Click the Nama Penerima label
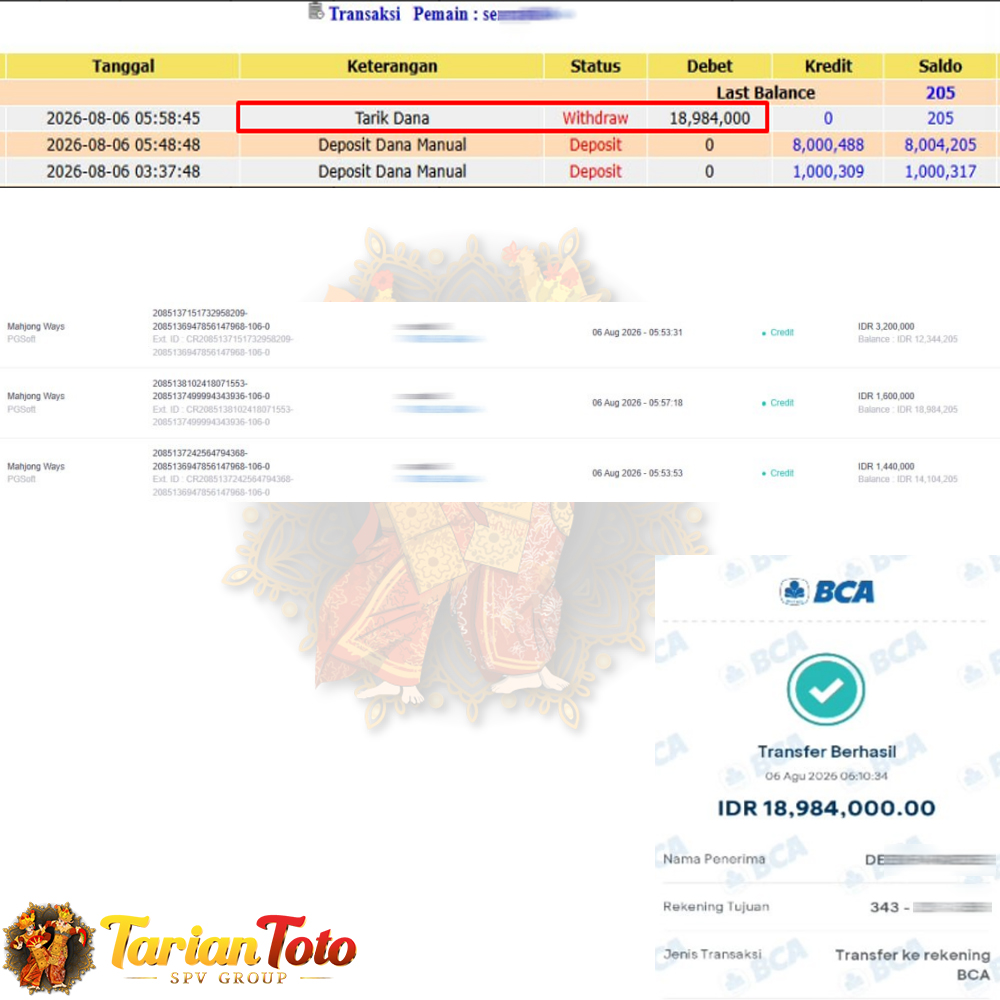The image size is (1000, 1000). tap(714, 859)
